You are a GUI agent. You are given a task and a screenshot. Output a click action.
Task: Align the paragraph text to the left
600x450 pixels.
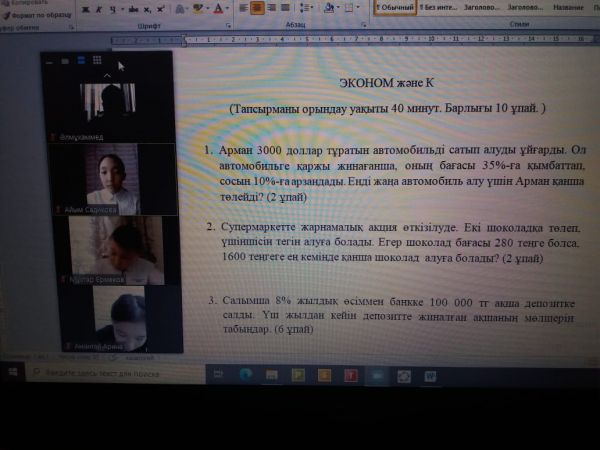click(x=243, y=8)
